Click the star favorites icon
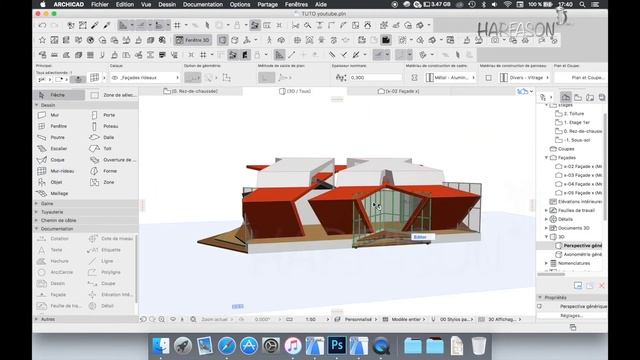Screen dimensions: 640x360 pos(42,40)
